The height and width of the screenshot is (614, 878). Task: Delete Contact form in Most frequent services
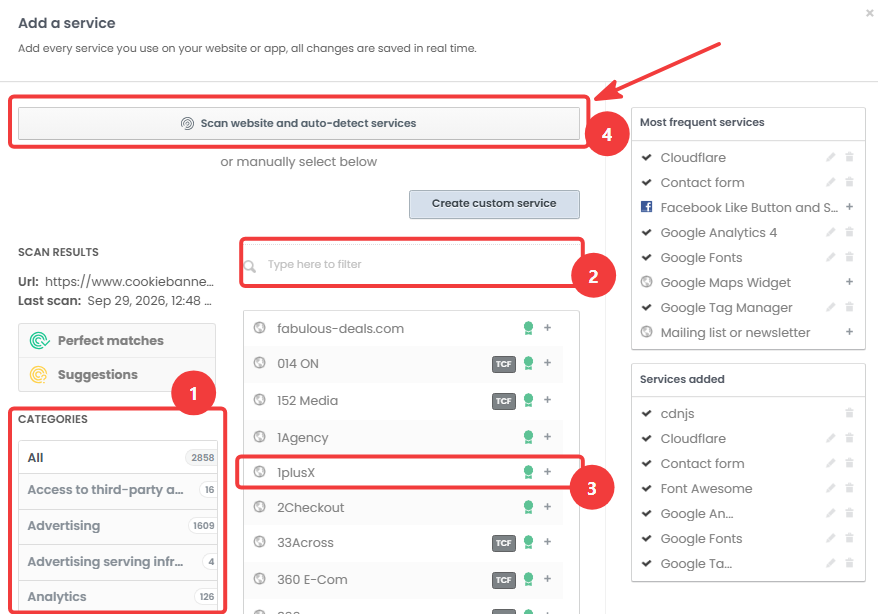(x=849, y=182)
